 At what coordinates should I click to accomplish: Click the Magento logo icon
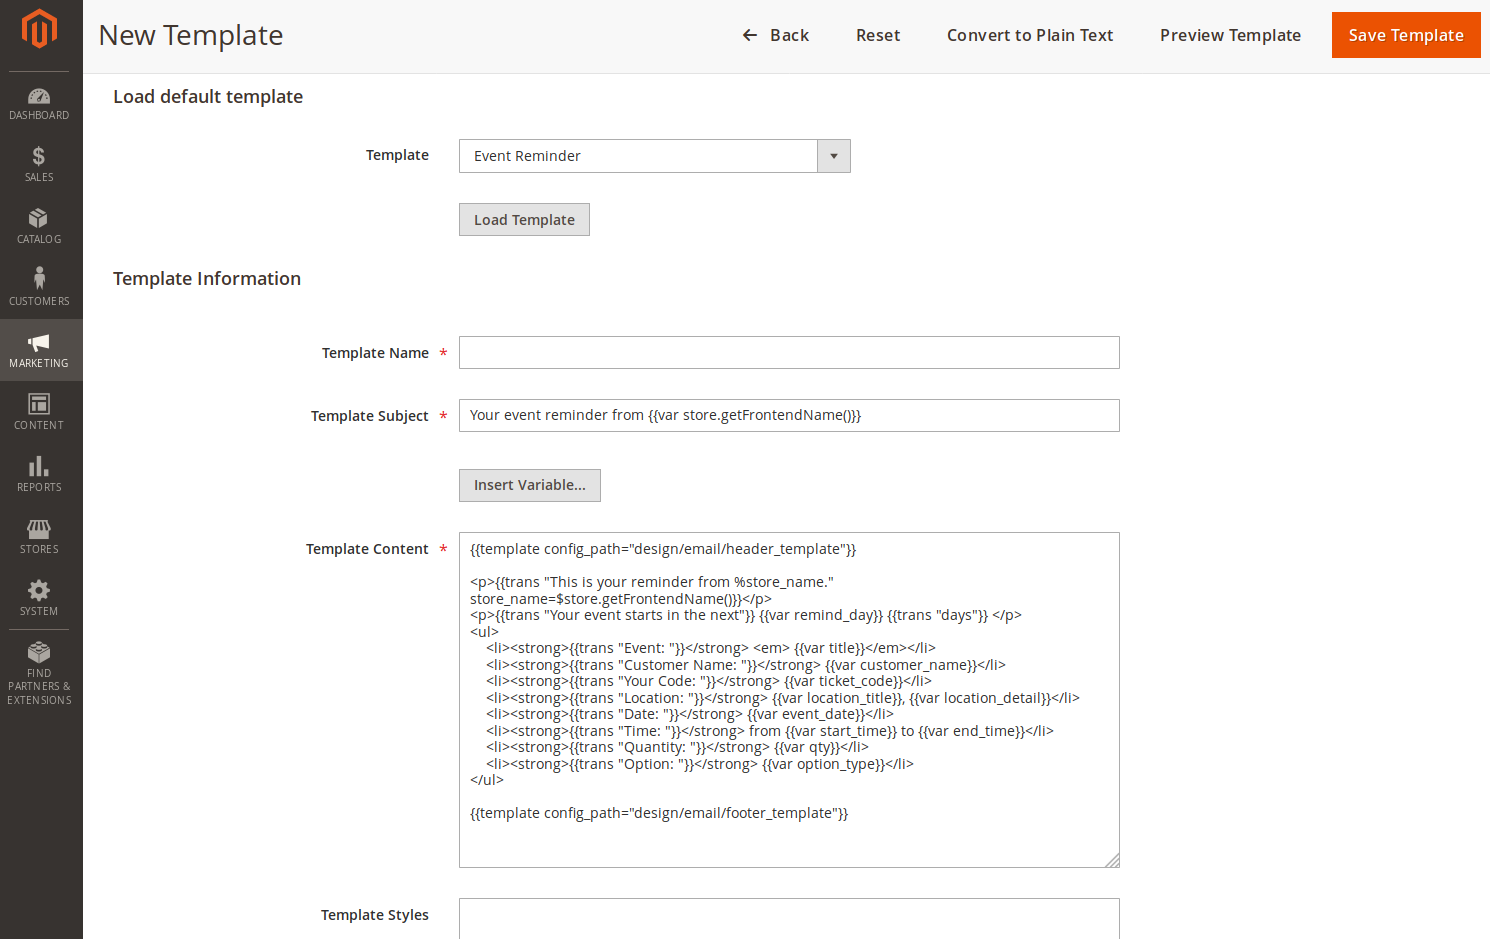[x=39, y=29]
